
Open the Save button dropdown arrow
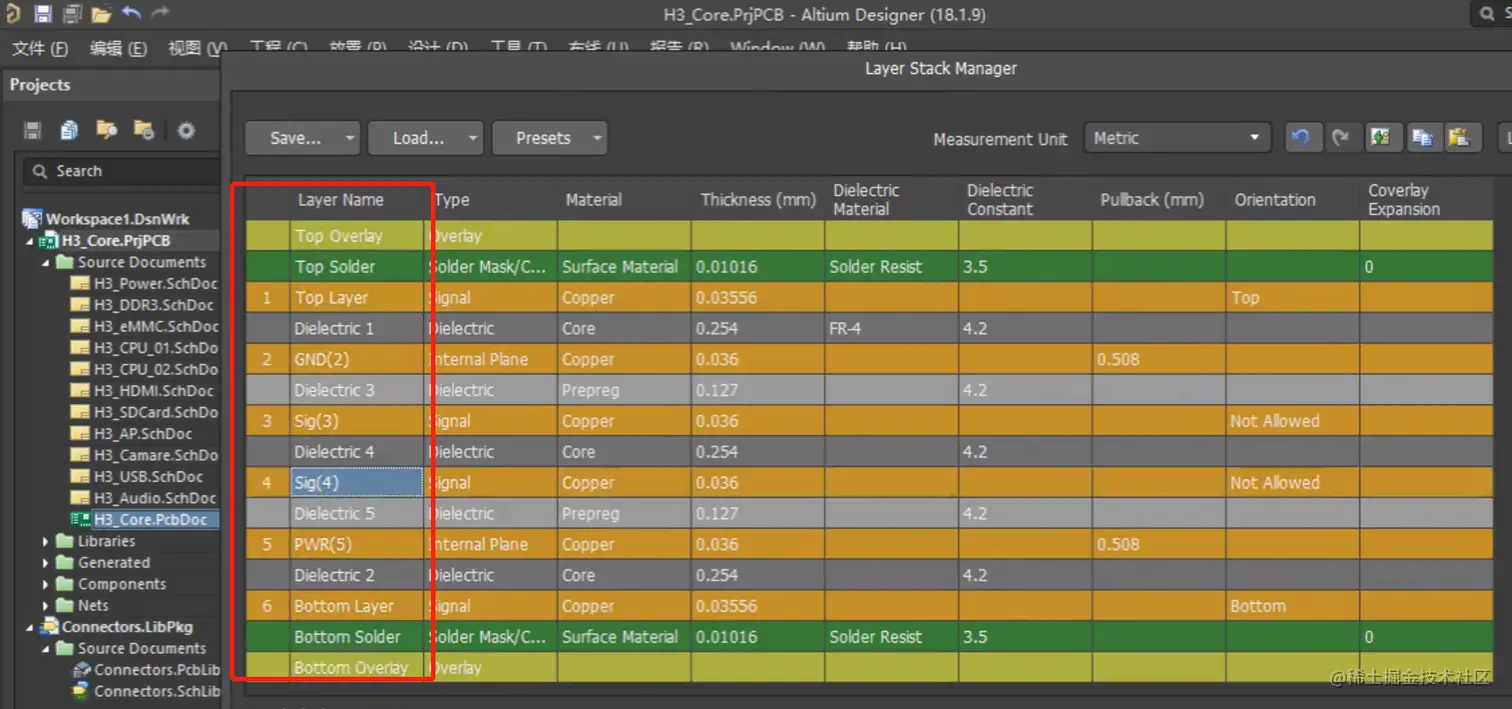(x=350, y=138)
